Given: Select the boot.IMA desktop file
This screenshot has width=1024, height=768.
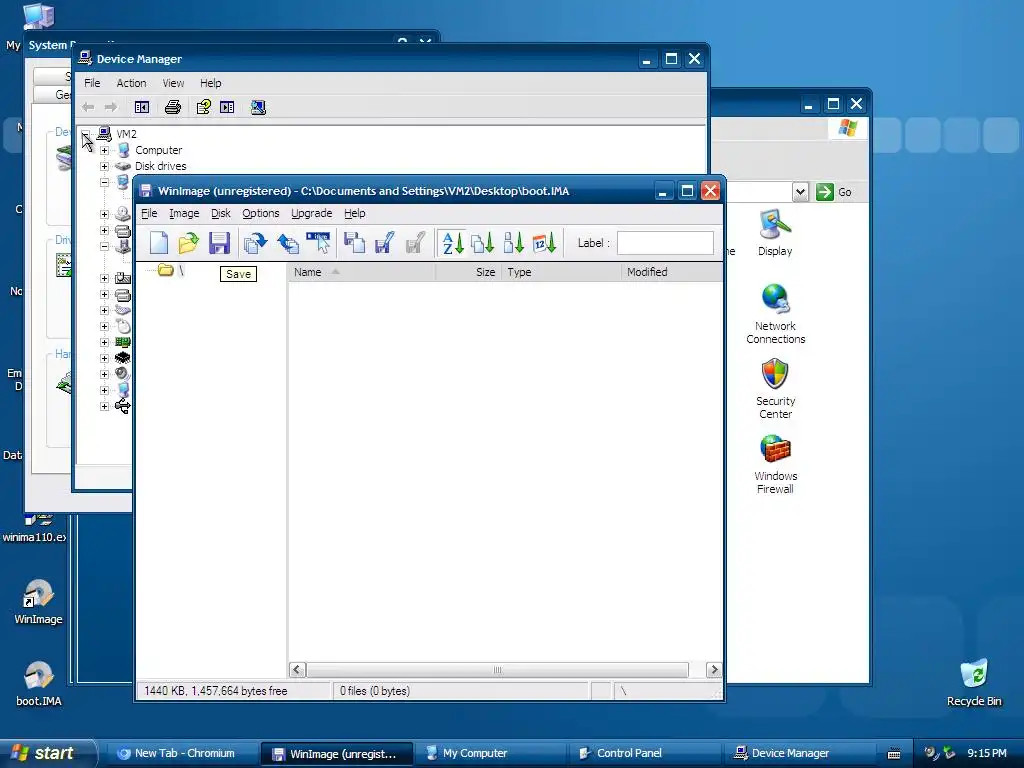Looking at the screenshot, I should click(x=38, y=684).
